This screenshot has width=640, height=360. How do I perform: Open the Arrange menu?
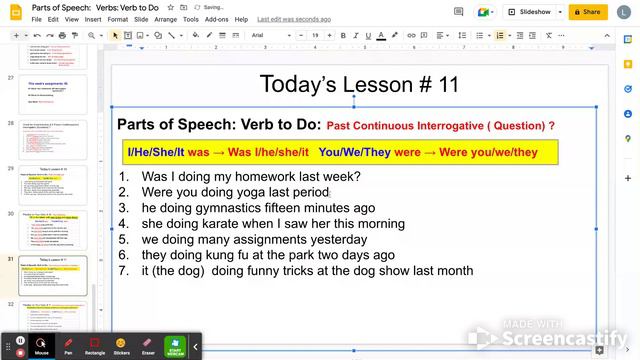click(165, 19)
